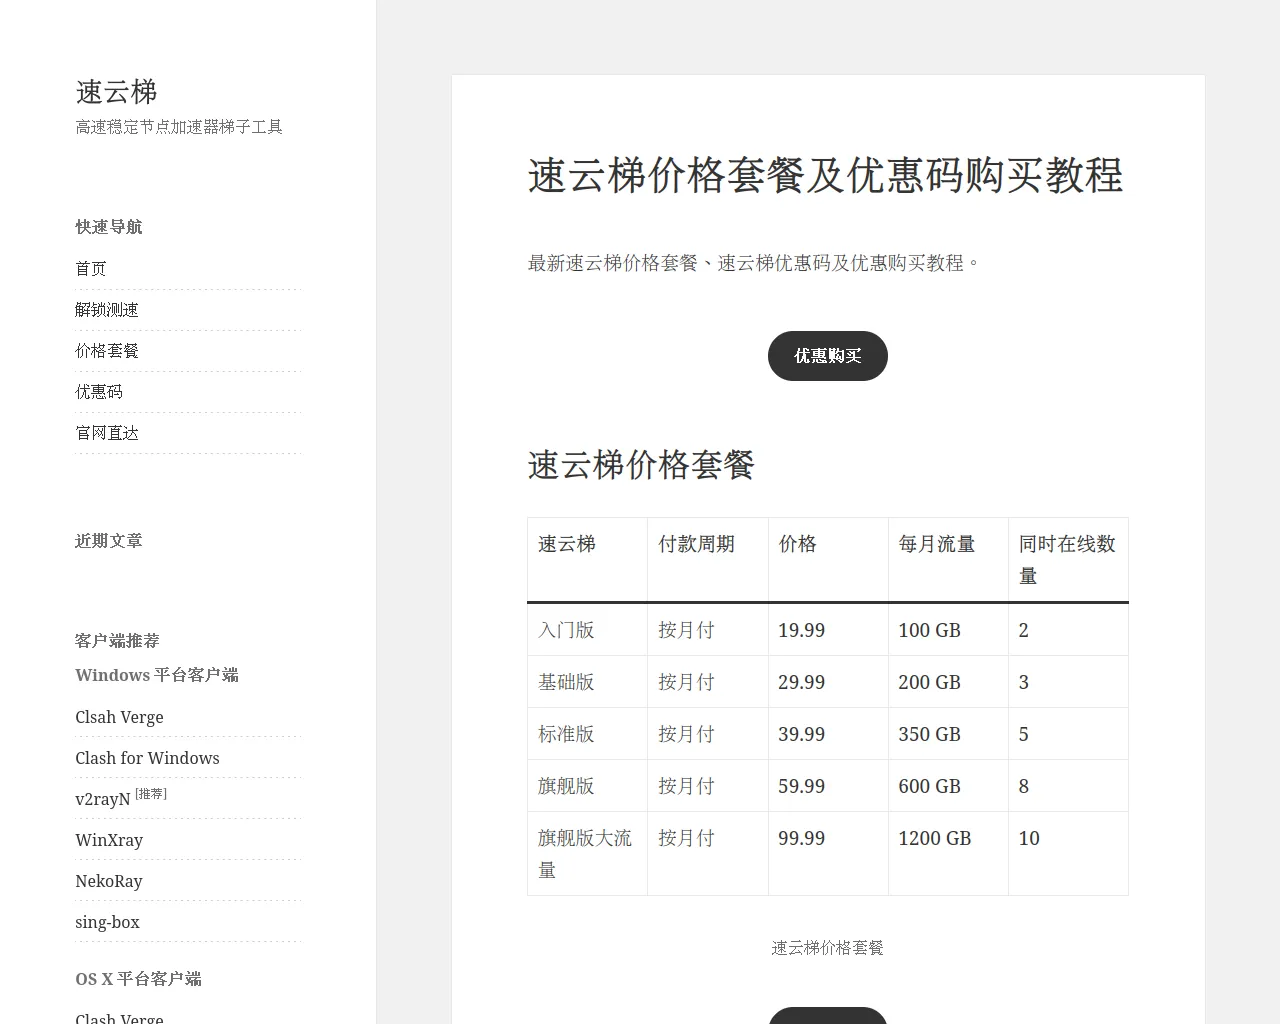Open the NekoRay client link
1280x1024 pixels.
(x=109, y=881)
